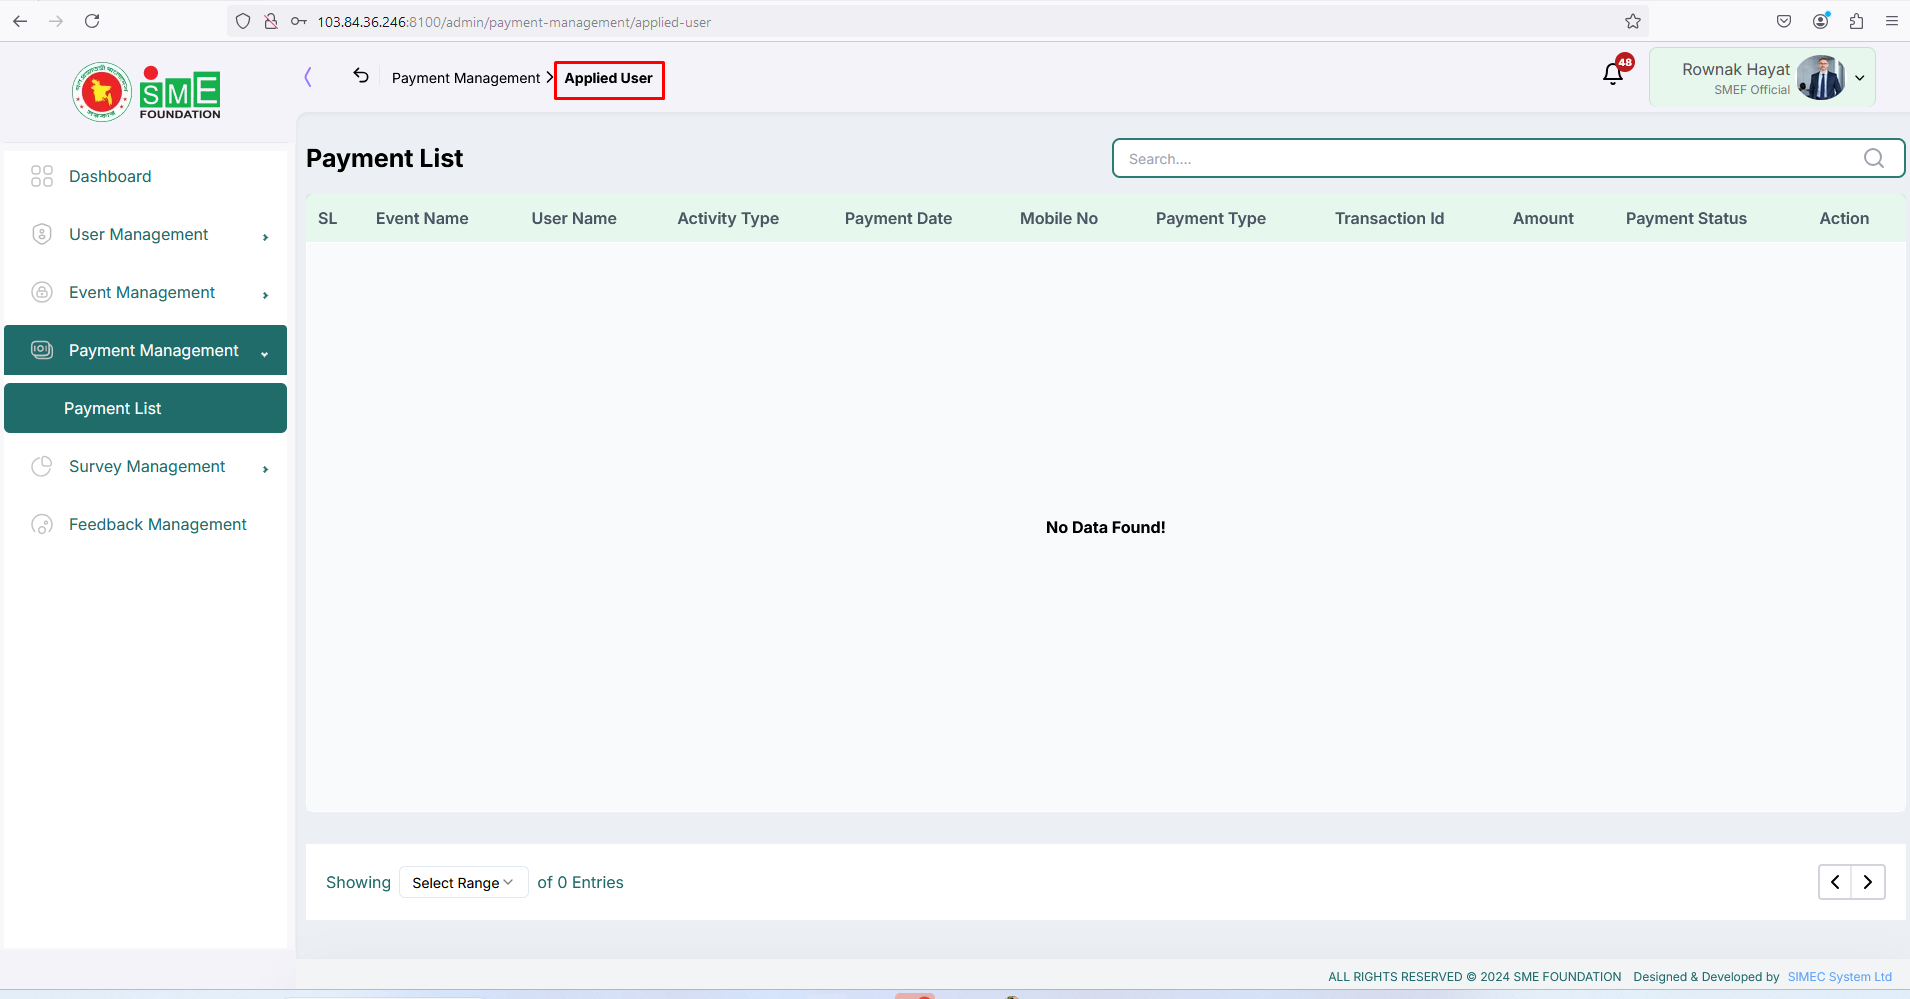Click the User Name column header
Viewport: 1910px width, 999px height.
pos(574,218)
